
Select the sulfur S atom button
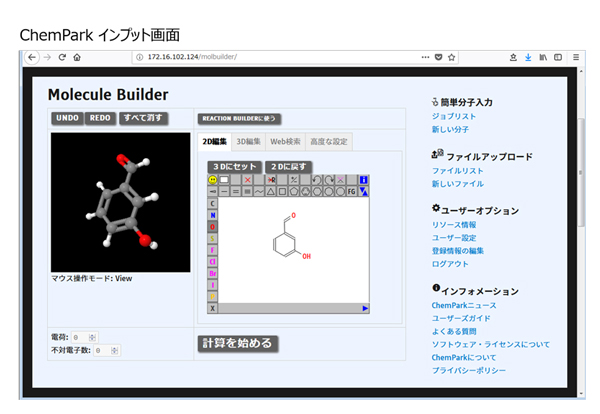coord(212,238)
